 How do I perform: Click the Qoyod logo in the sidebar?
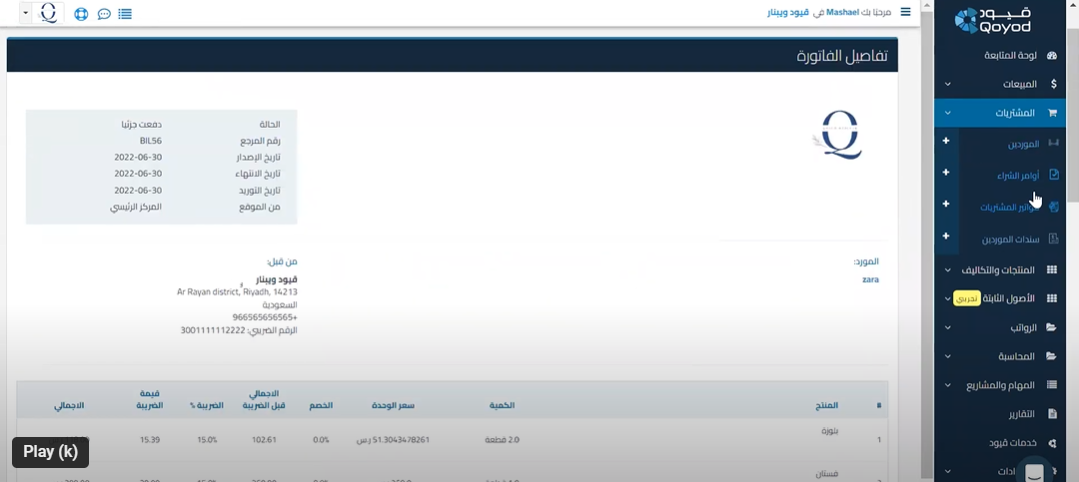(992, 20)
